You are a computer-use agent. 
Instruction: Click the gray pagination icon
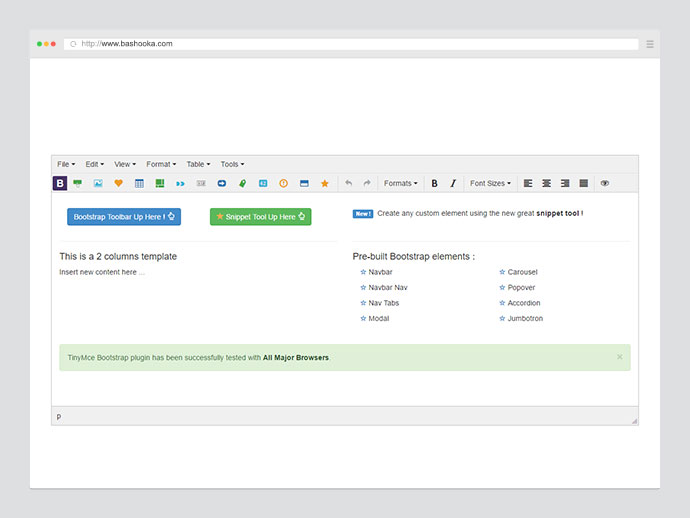click(201, 183)
